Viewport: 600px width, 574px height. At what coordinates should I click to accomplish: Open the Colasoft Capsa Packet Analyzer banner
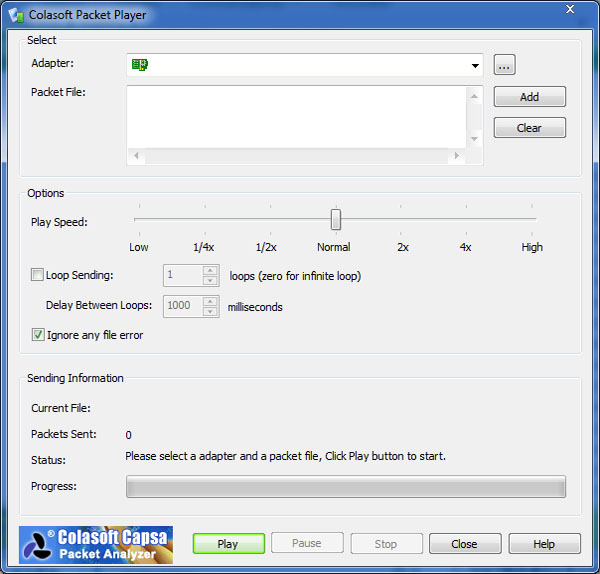coord(96,545)
